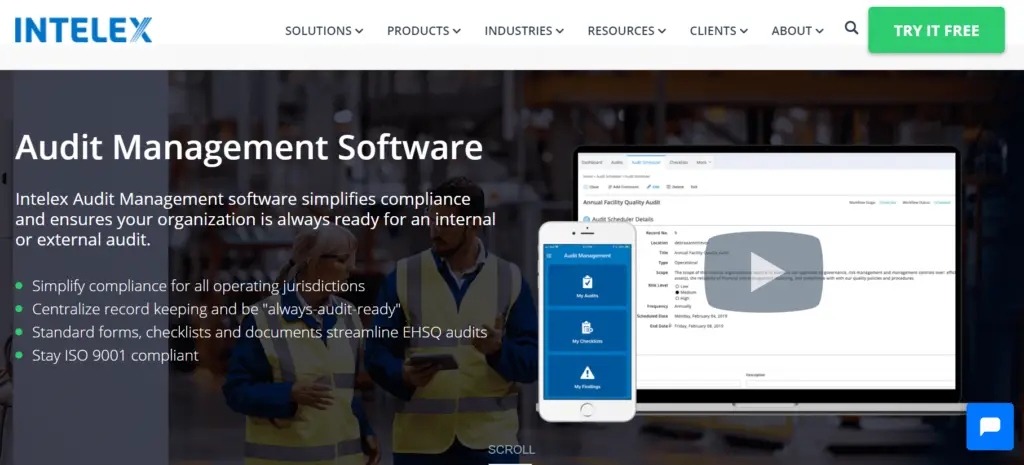Viewport: 1024px width, 465px height.
Task: Select the High risk level radio
Action: 677,298
